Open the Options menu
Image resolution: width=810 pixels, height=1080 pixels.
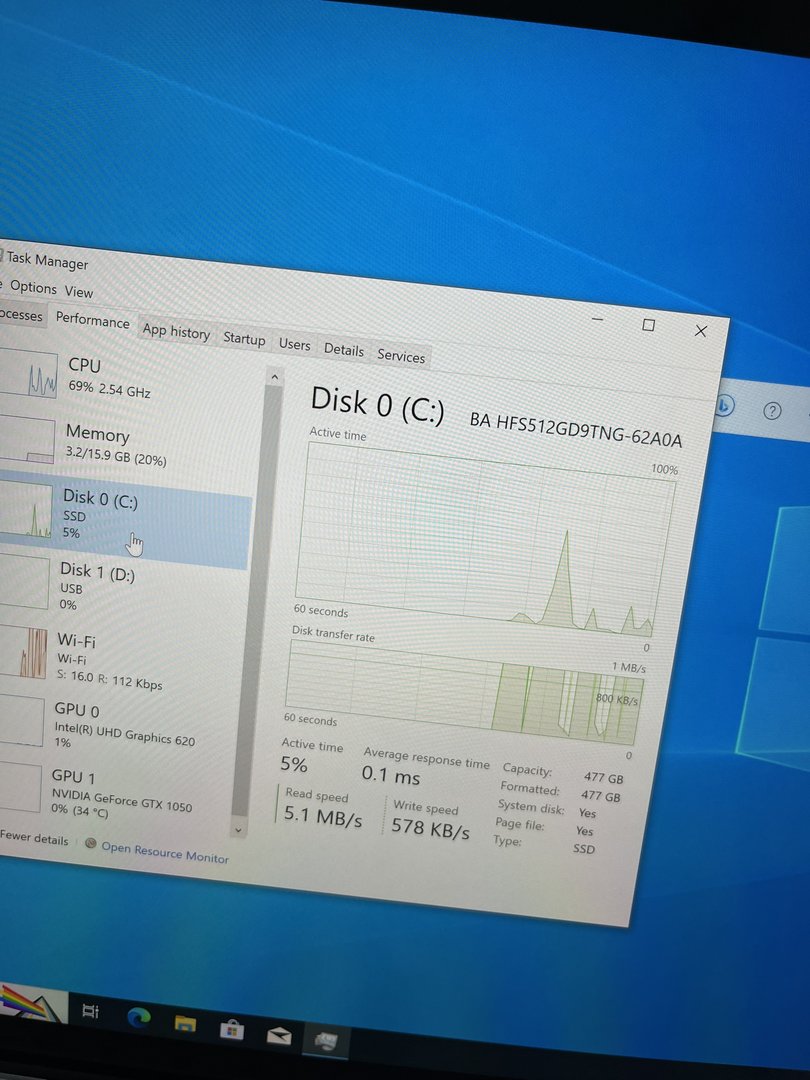(x=33, y=287)
